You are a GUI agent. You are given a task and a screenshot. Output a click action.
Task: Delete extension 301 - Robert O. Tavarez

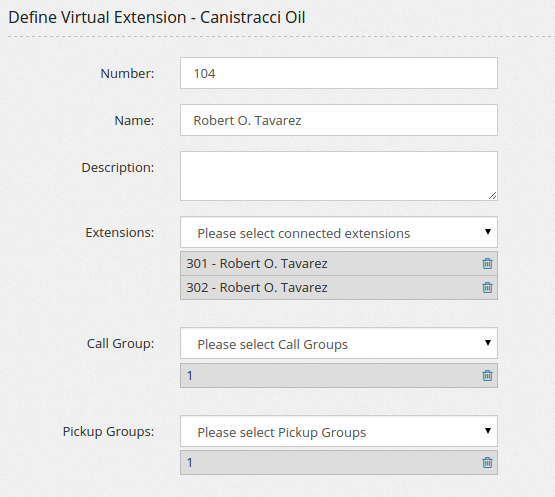(487, 264)
